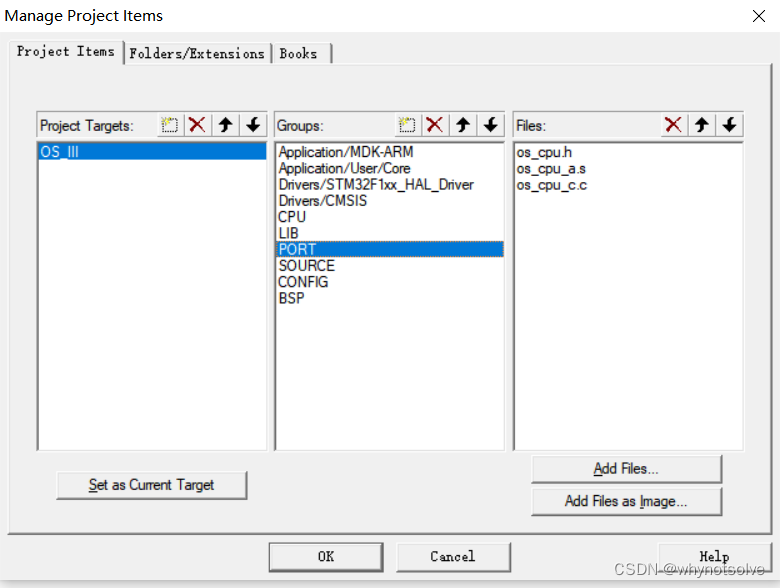Delete the selected project target
This screenshot has height=588, width=780.
tap(197, 124)
